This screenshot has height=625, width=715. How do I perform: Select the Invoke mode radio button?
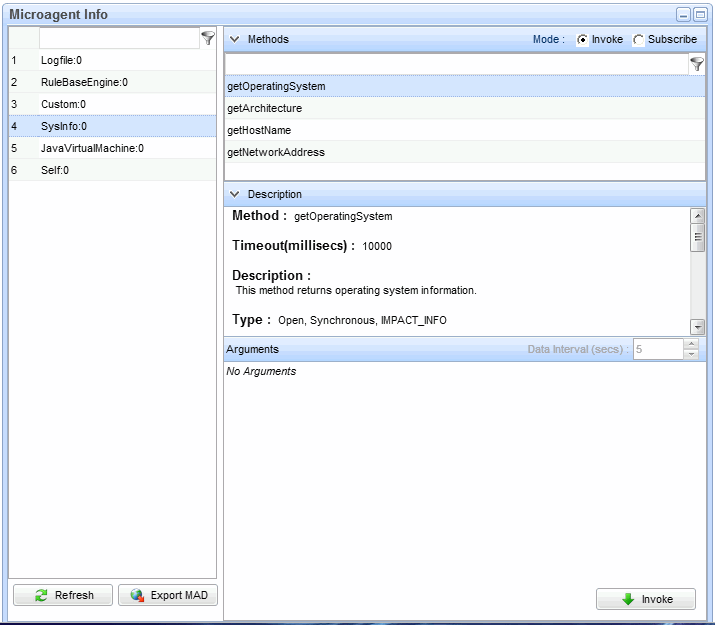coord(582,40)
